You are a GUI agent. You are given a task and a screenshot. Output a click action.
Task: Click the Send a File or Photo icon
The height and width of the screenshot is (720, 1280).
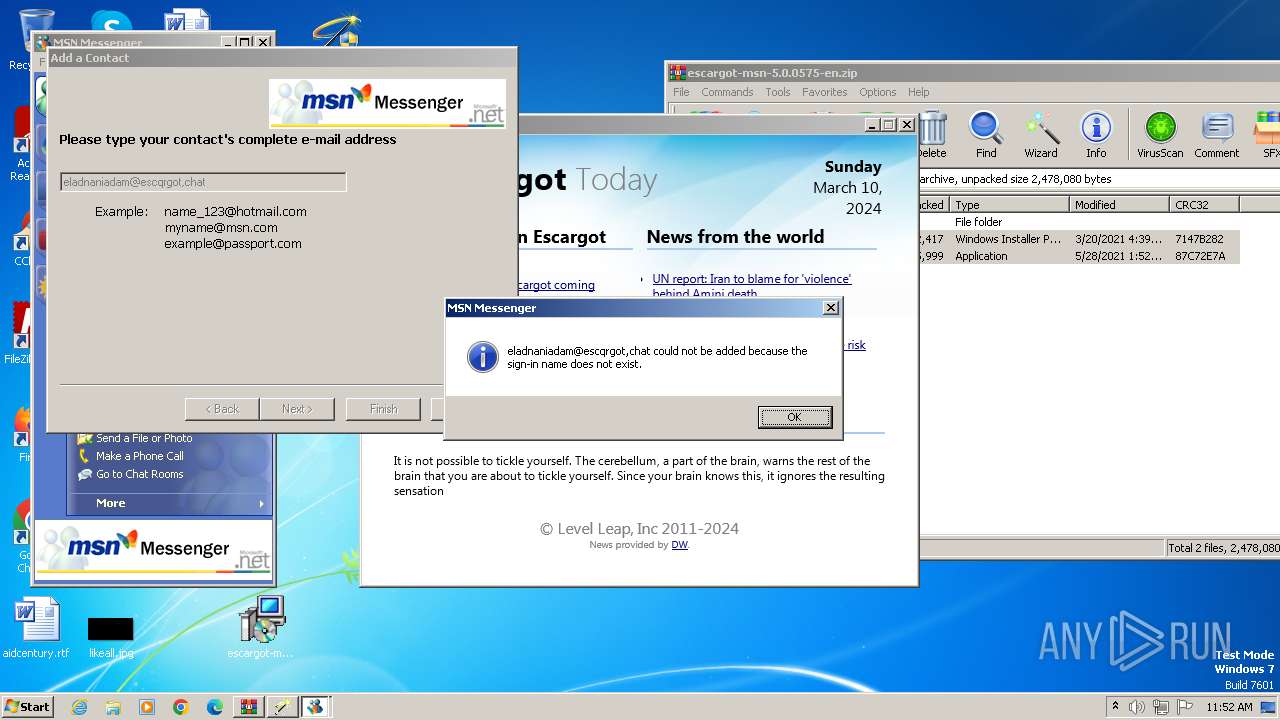click(84, 438)
